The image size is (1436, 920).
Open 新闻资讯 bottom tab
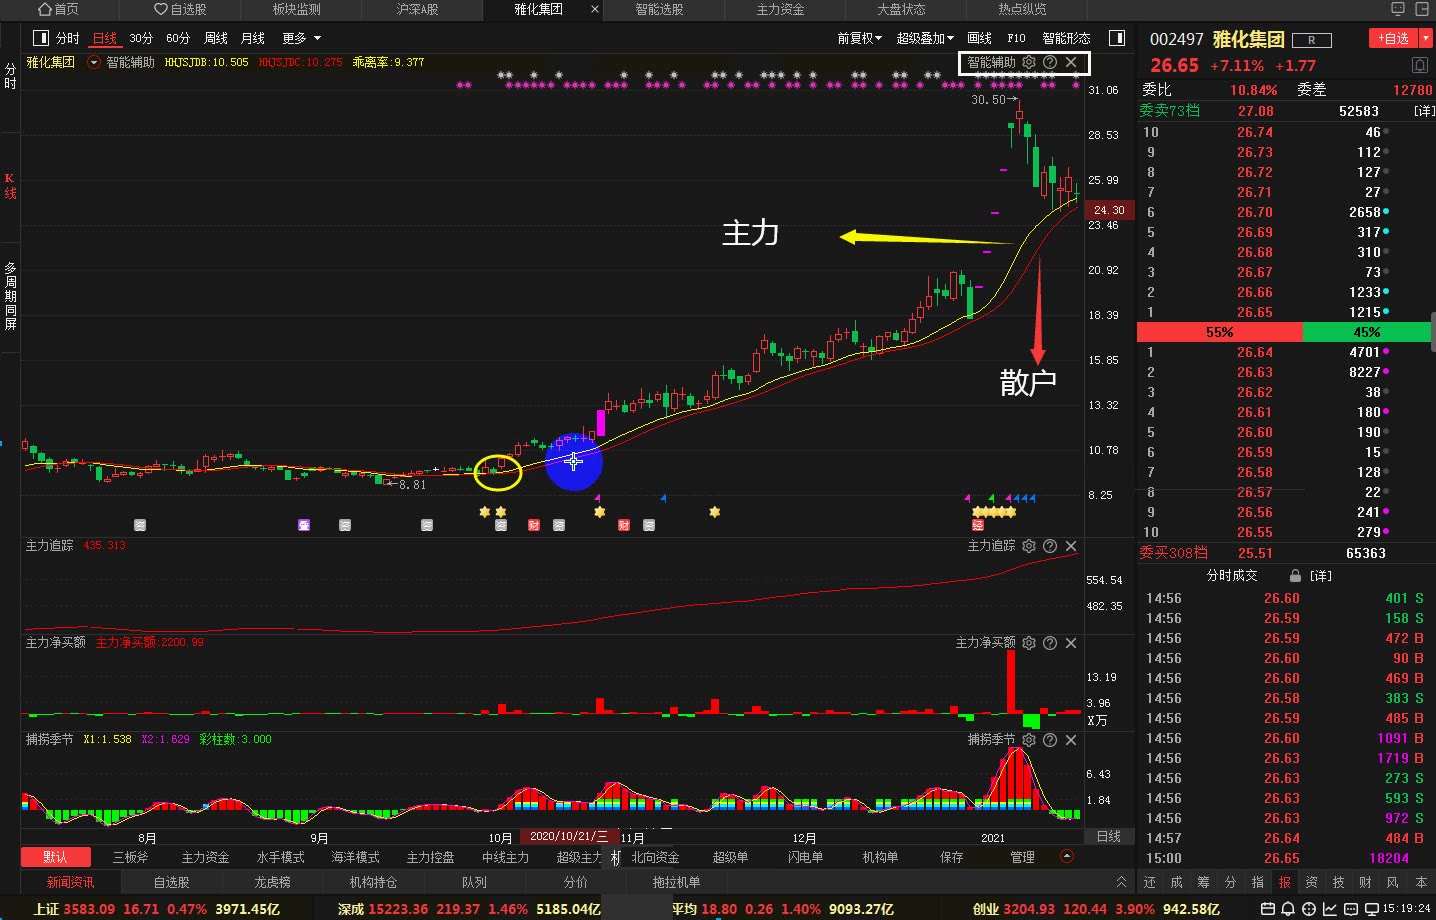click(x=71, y=882)
